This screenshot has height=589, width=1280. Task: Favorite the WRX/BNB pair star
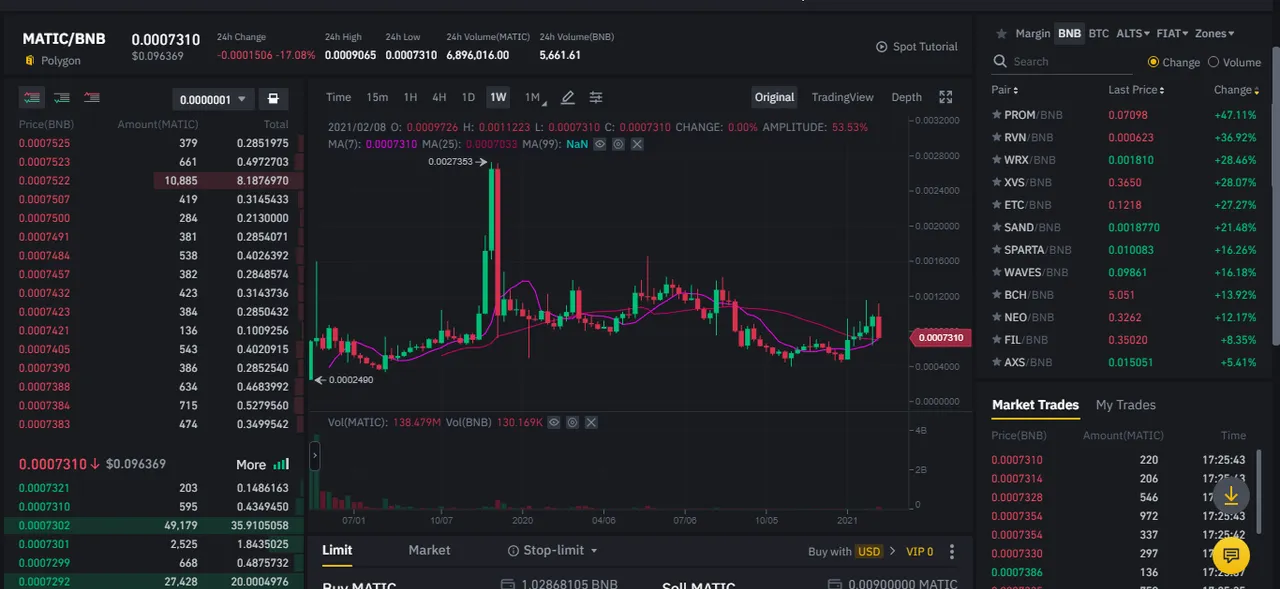pyautogui.click(x=996, y=160)
